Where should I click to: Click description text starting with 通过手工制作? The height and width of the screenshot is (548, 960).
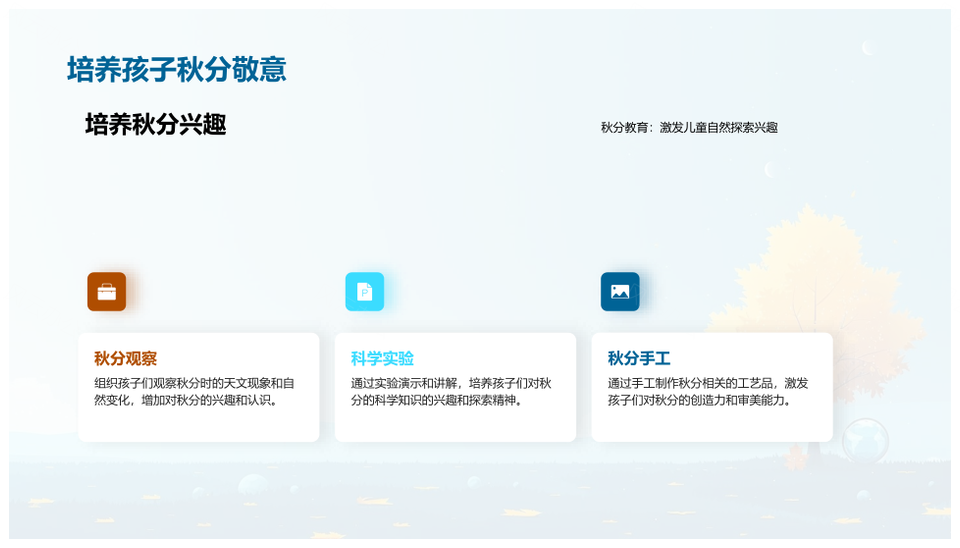coord(708,392)
